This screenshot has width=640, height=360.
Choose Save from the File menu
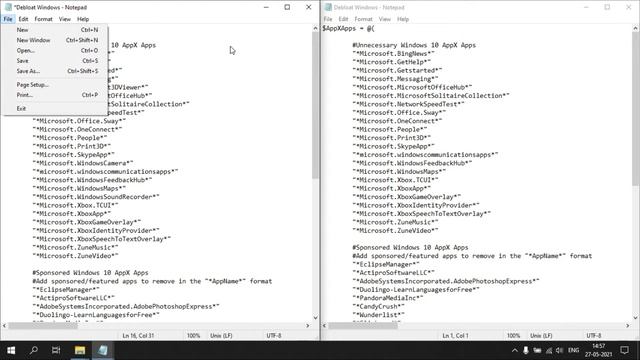55,61
